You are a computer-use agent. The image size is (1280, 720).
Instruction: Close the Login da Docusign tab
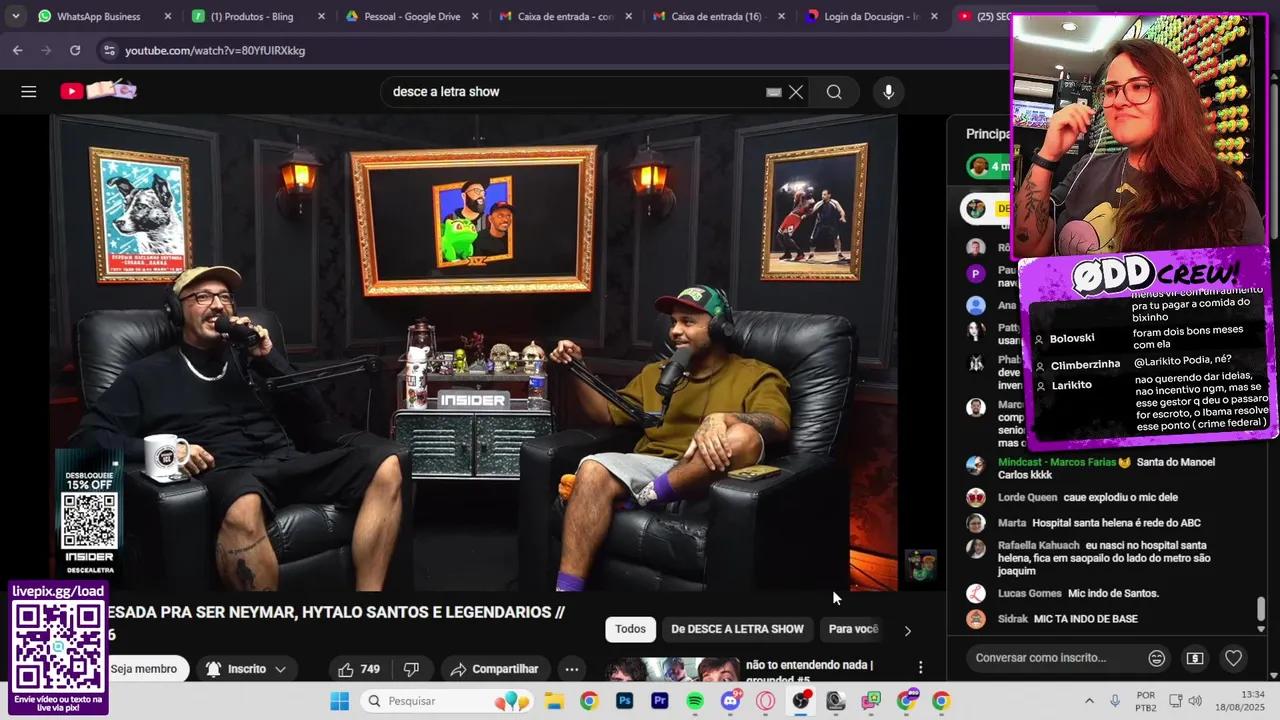[x=934, y=16]
